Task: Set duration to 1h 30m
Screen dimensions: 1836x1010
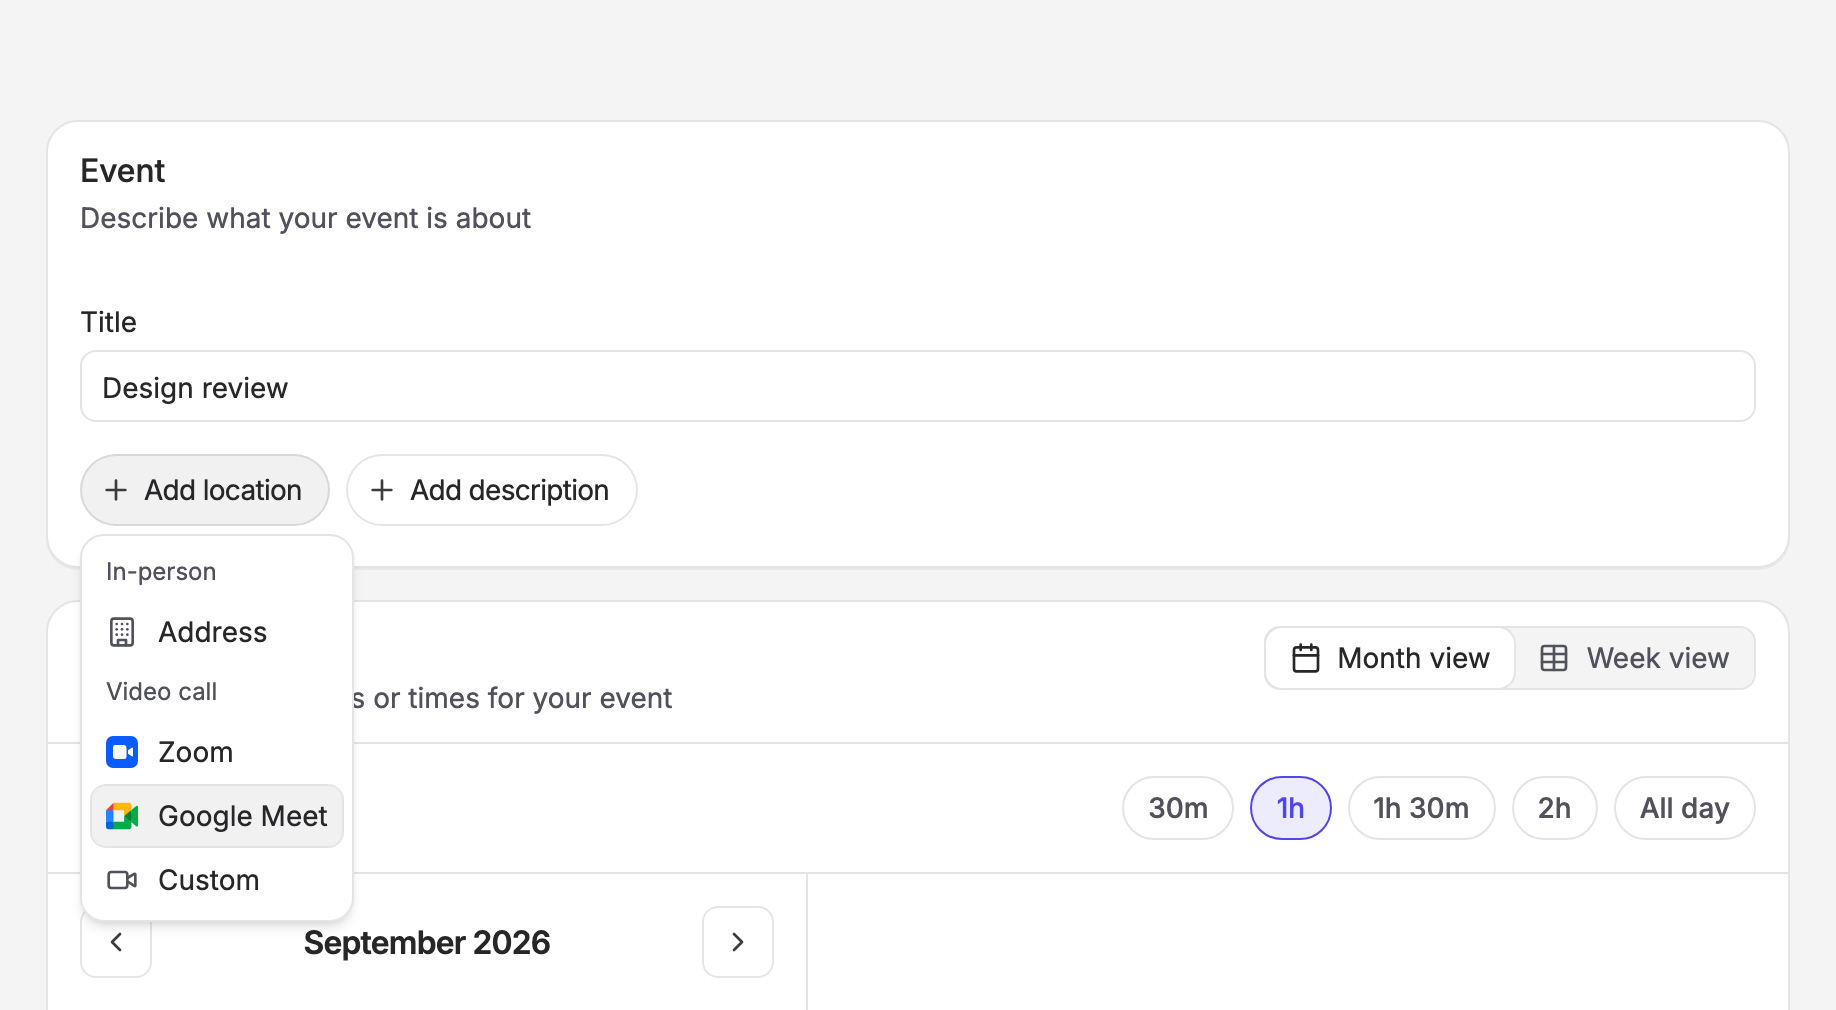Action: coord(1422,808)
